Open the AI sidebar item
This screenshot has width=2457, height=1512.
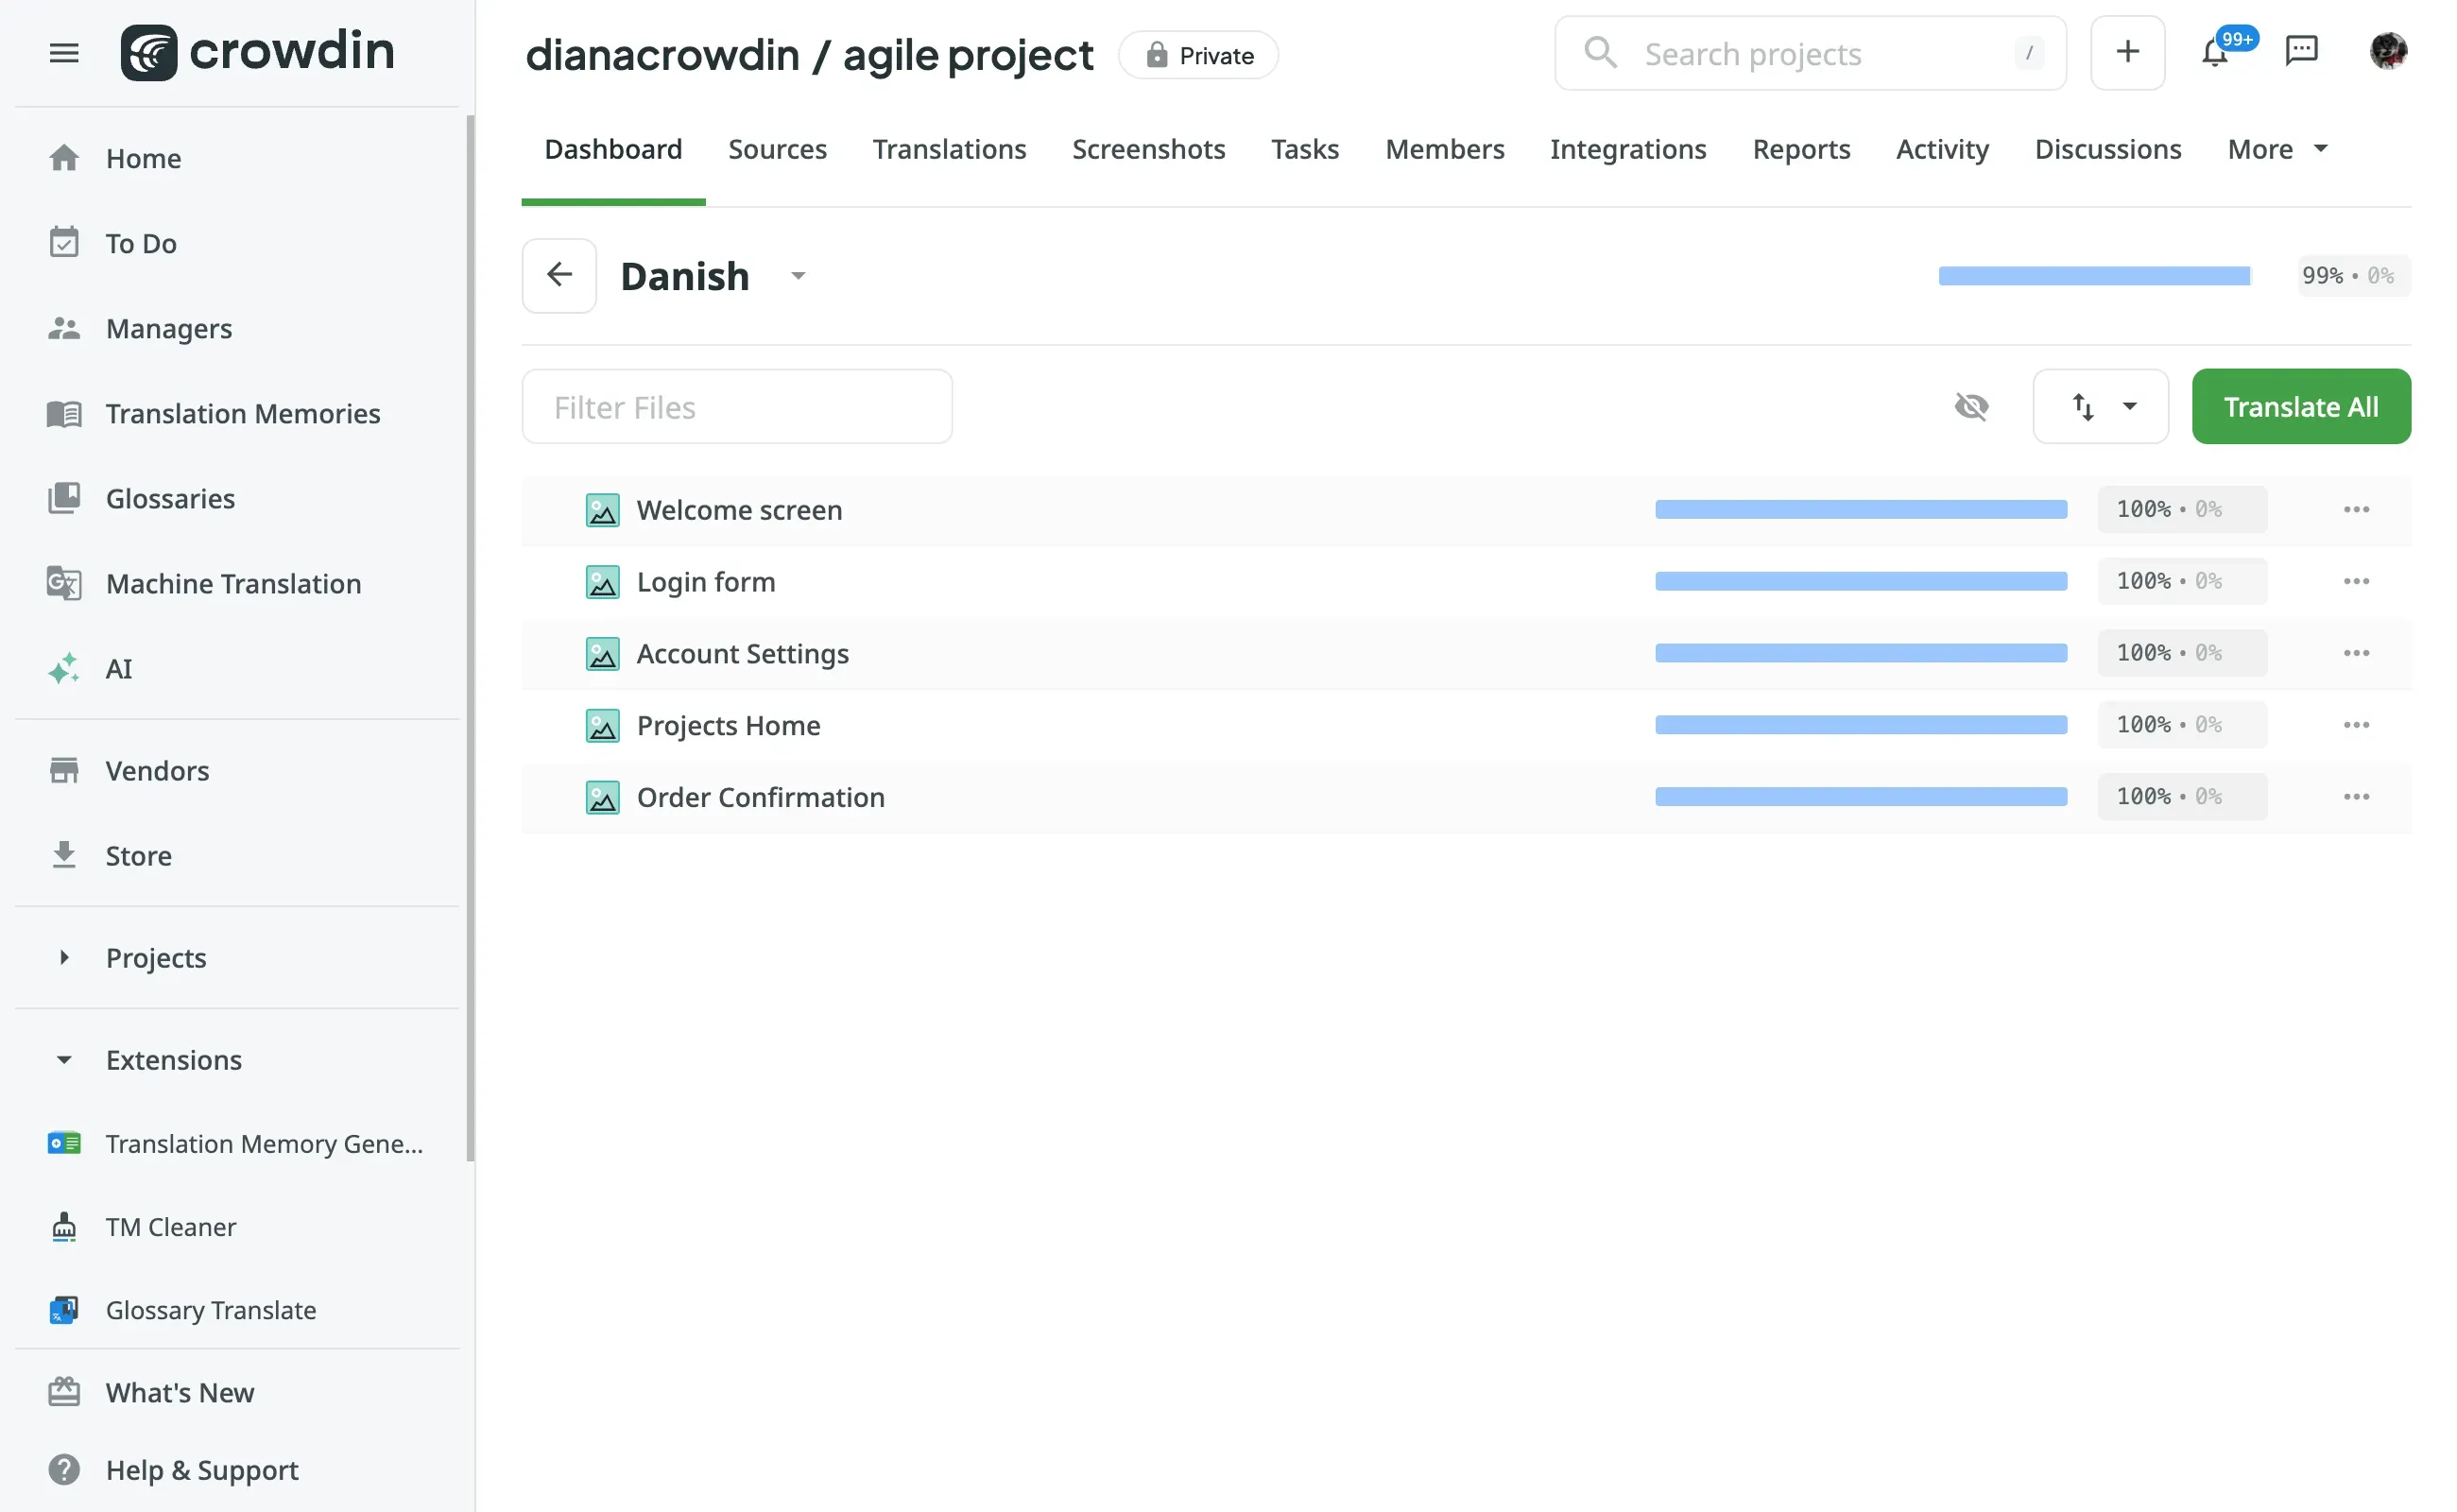pos(118,668)
